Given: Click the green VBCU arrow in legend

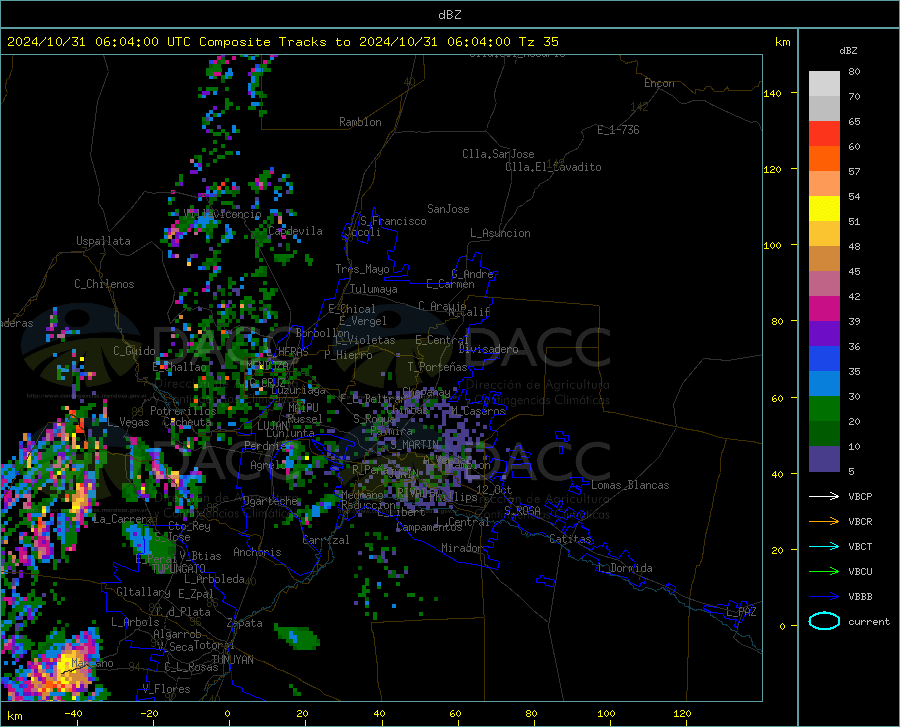Looking at the screenshot, I should click(824, 572).
